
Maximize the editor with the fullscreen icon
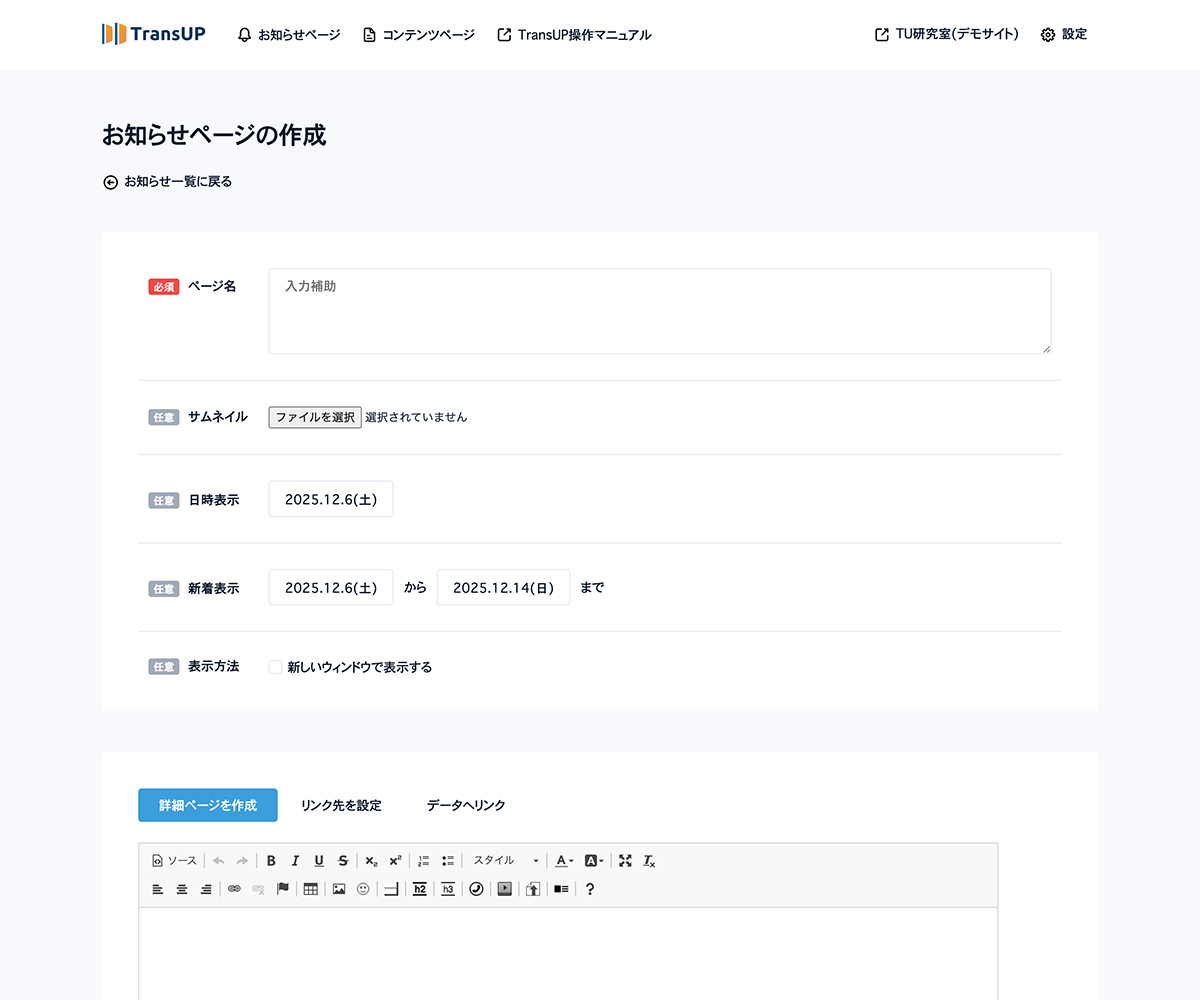tap(625, 861)
